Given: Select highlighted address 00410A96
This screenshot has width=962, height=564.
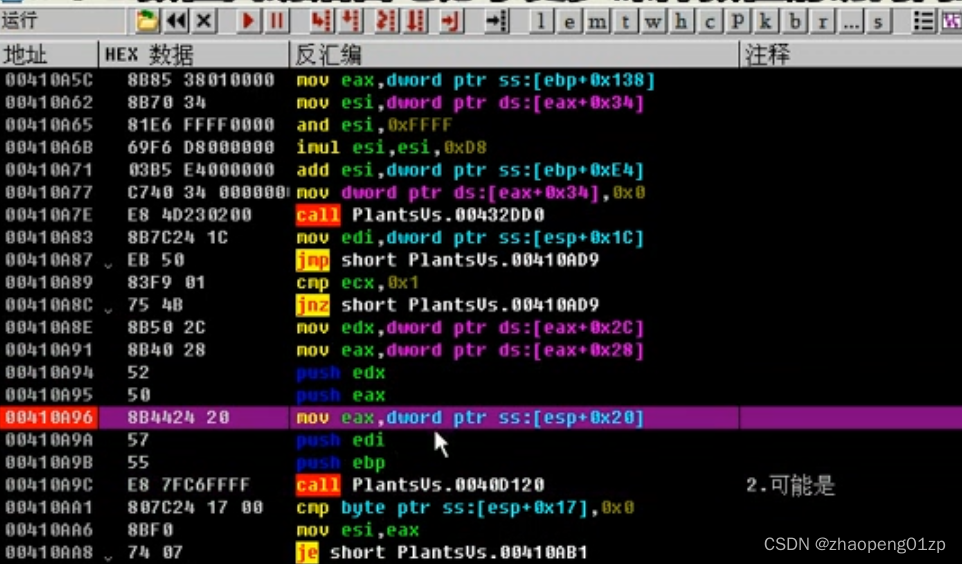Looking at the screenshot, I should click(49, 417).
